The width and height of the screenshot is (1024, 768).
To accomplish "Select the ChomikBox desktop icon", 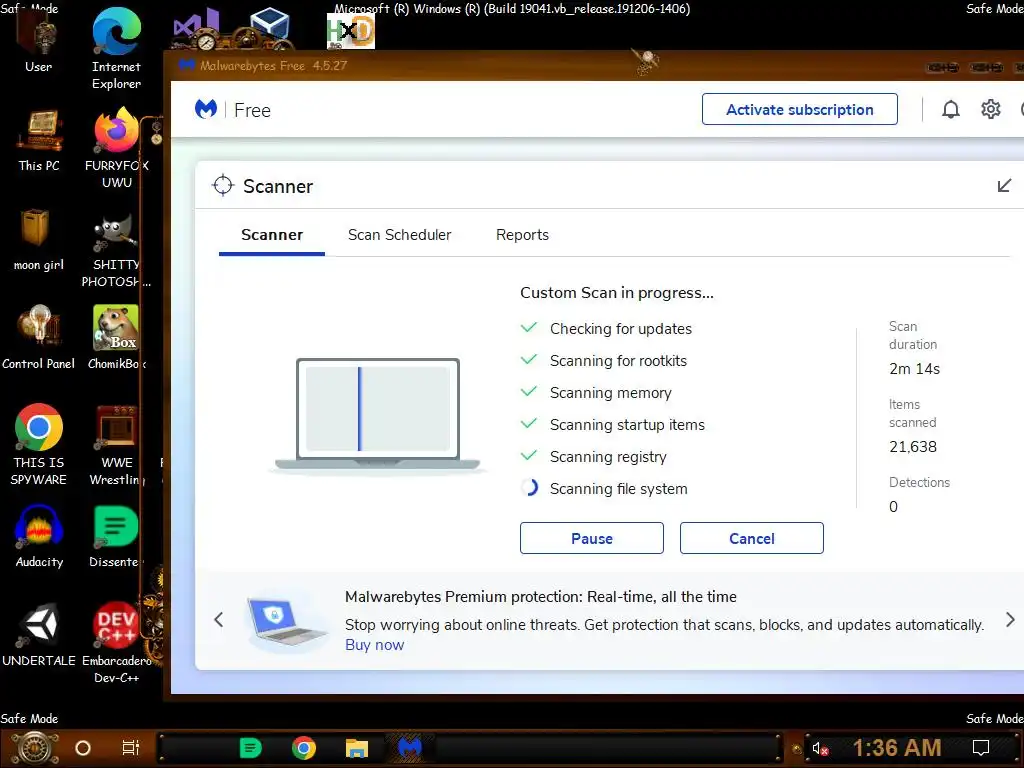I will [116, 338].
